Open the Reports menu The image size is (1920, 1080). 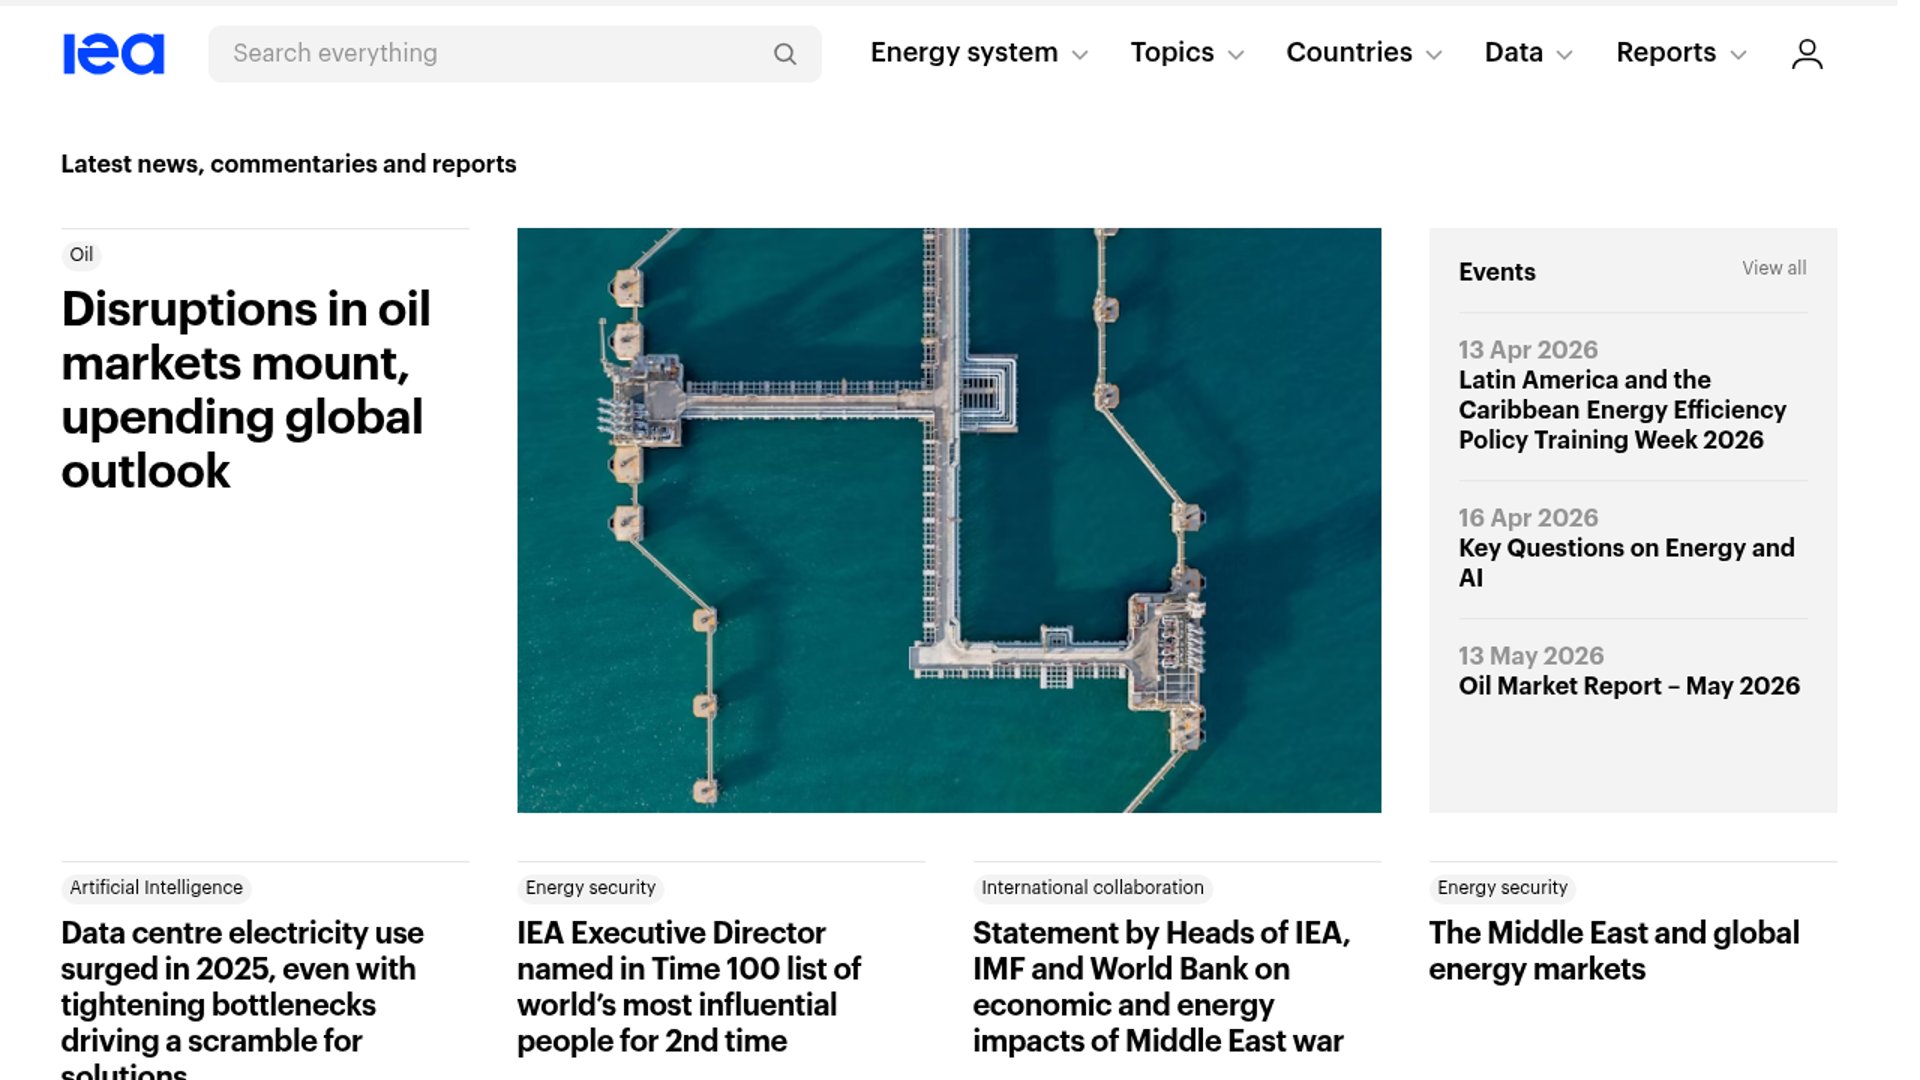coord(1681,53)
